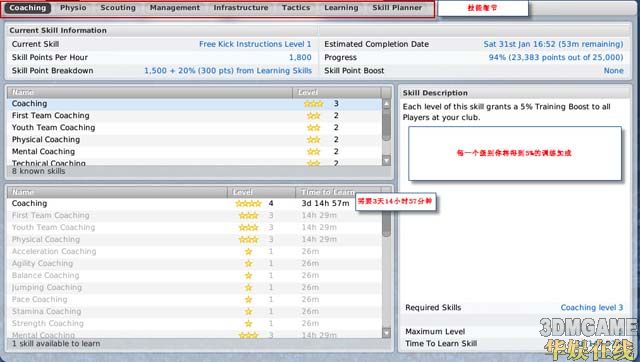
Task: Click the learnable skills scrollbar down arrow
Action: point(387,333)
